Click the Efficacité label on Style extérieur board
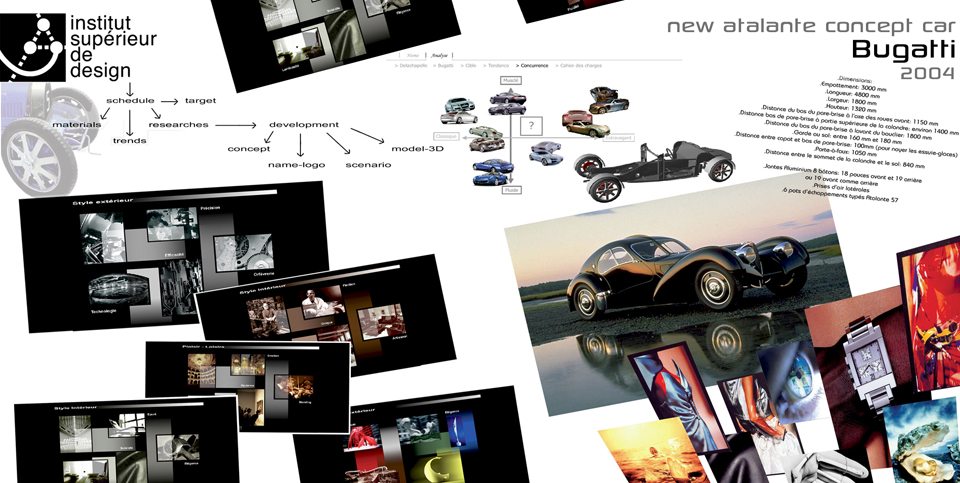The image size is (960, 483). pyautogui.click(x=173, y=253)
